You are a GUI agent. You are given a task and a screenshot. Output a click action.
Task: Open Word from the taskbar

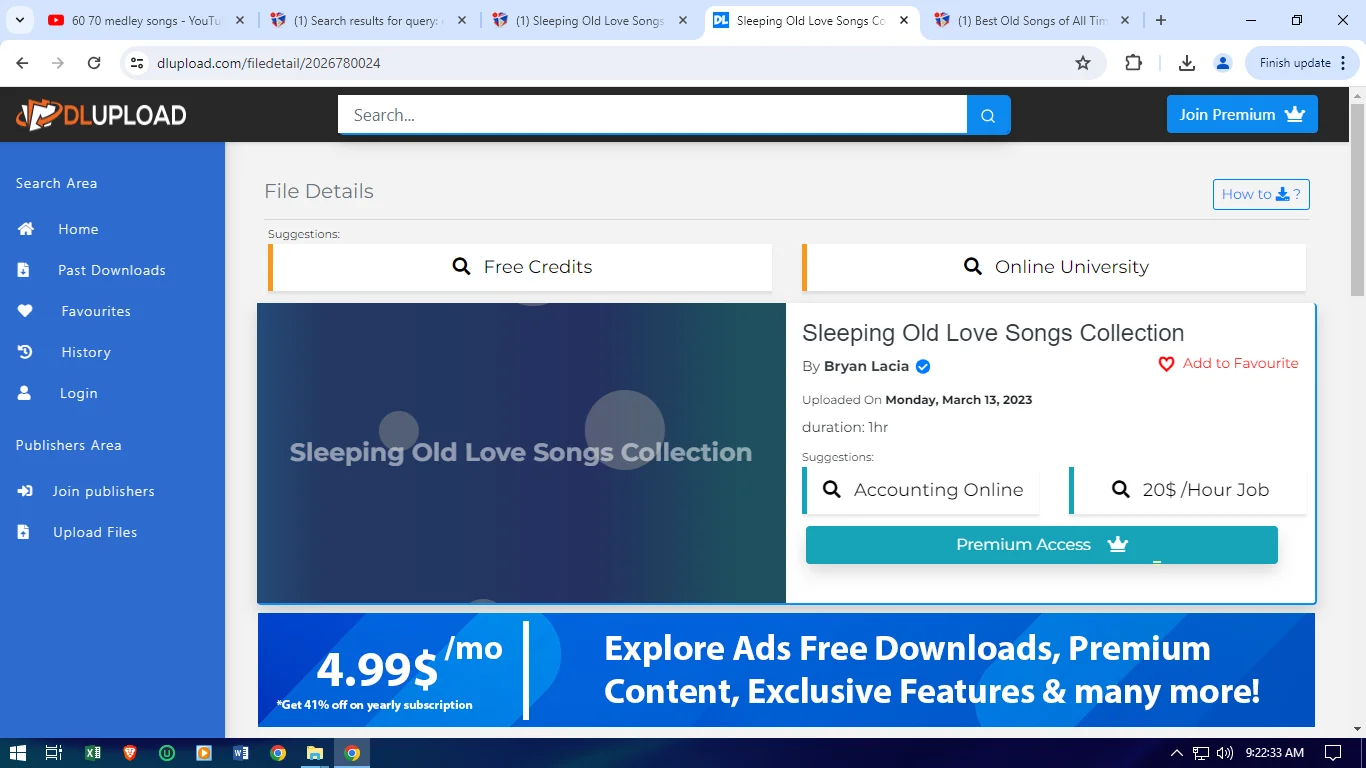tap(241, 753)
